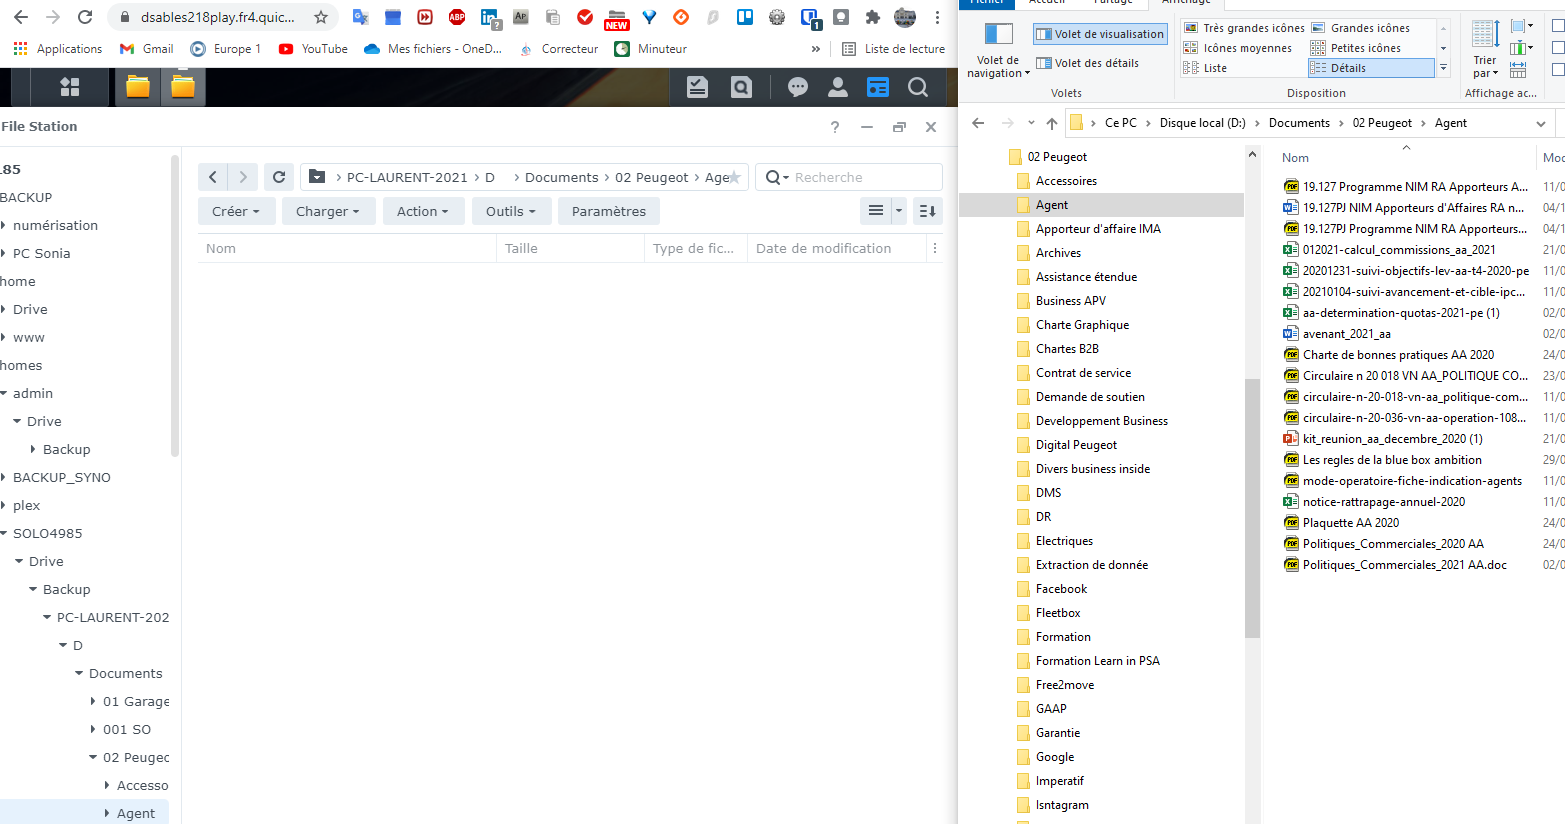The width and height of the screenshot is (1565, 824).
Task: Select Archives folder in Explorer tree
Action: coord(1058,253)
